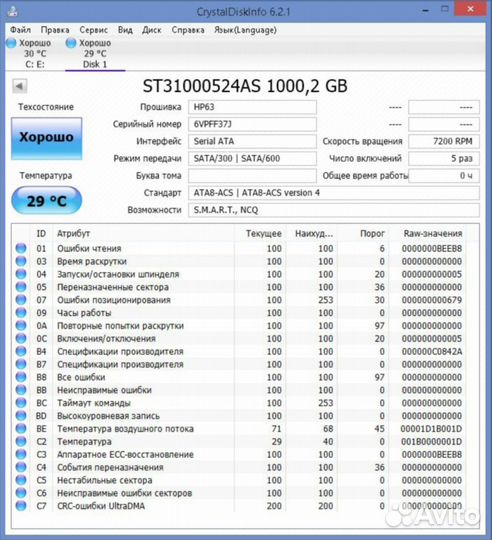Select the Ошибки чтения attribute text
Image resolution: width=492 pixels, height=540 pixels.
89,248
